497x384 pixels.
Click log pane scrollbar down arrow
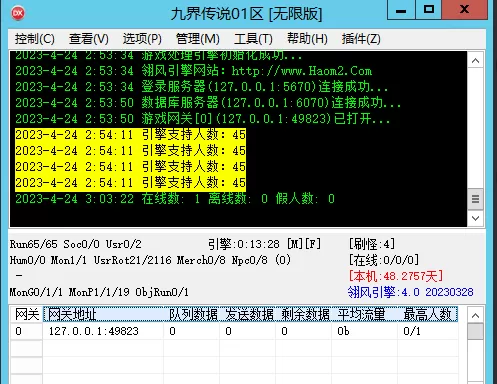point(476,218)
